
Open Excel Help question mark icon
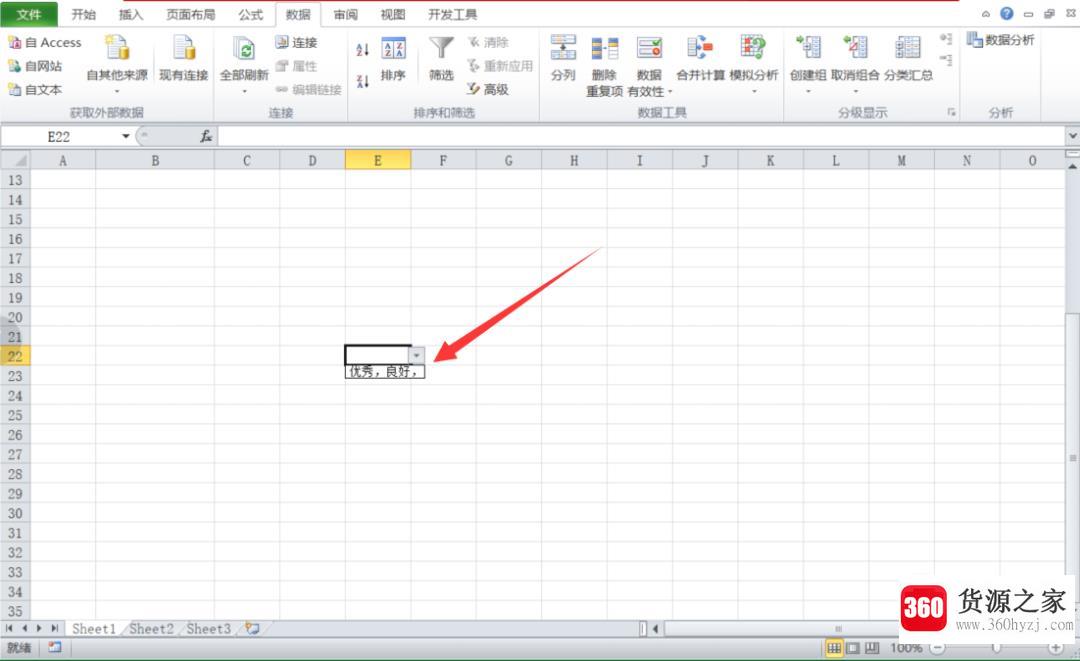coord(1007,14)
